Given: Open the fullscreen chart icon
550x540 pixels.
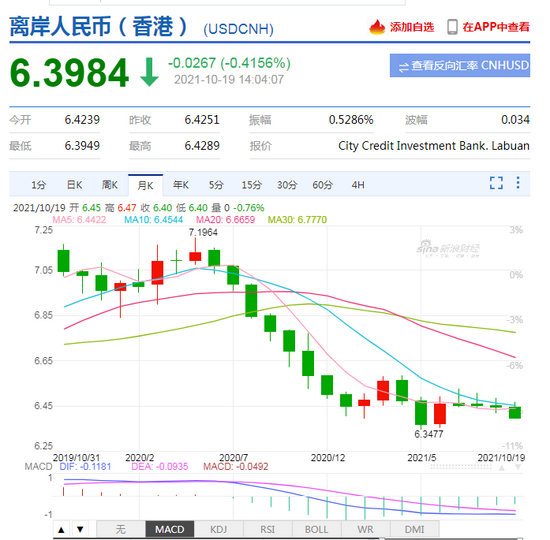Looking at the screenshot, I should tap(496, 183).
